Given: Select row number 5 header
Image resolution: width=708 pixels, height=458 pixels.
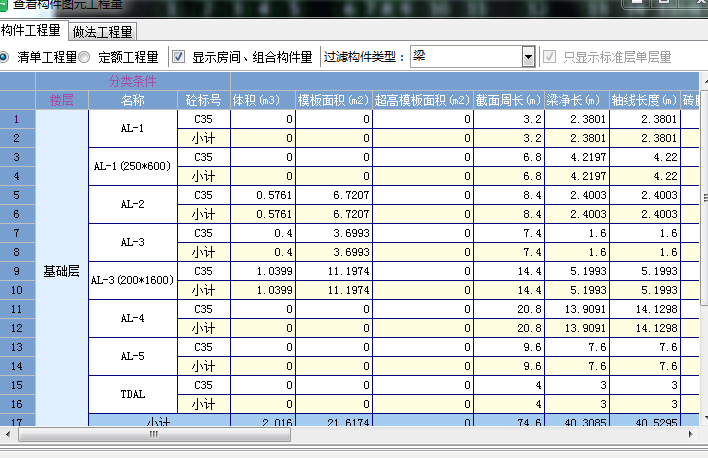Looking at the screenshot, I should 17,195.
